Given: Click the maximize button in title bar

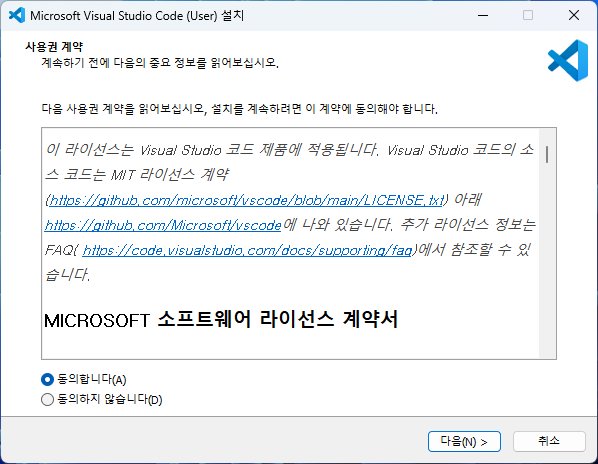Looking at the screenshot, I should 528,15.
